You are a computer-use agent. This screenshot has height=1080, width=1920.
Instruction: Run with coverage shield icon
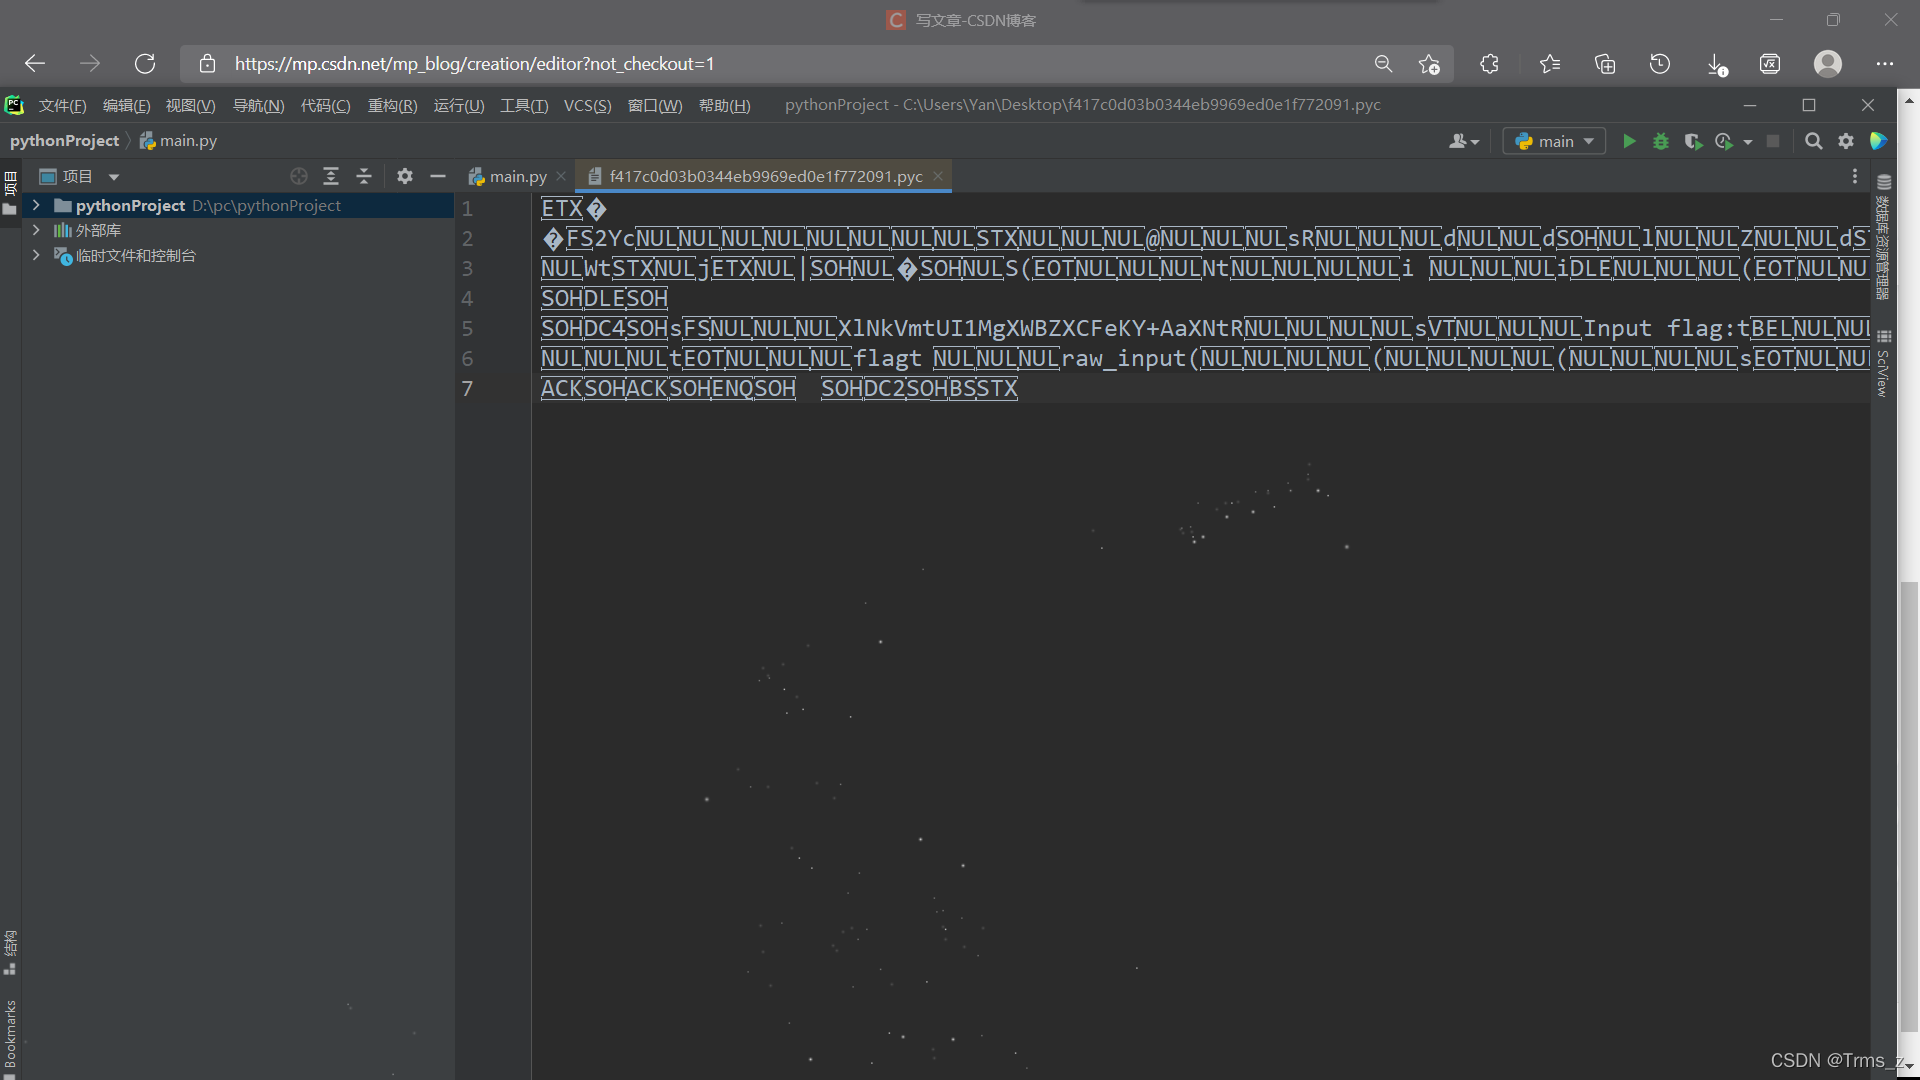click(x=1693, y=141)
